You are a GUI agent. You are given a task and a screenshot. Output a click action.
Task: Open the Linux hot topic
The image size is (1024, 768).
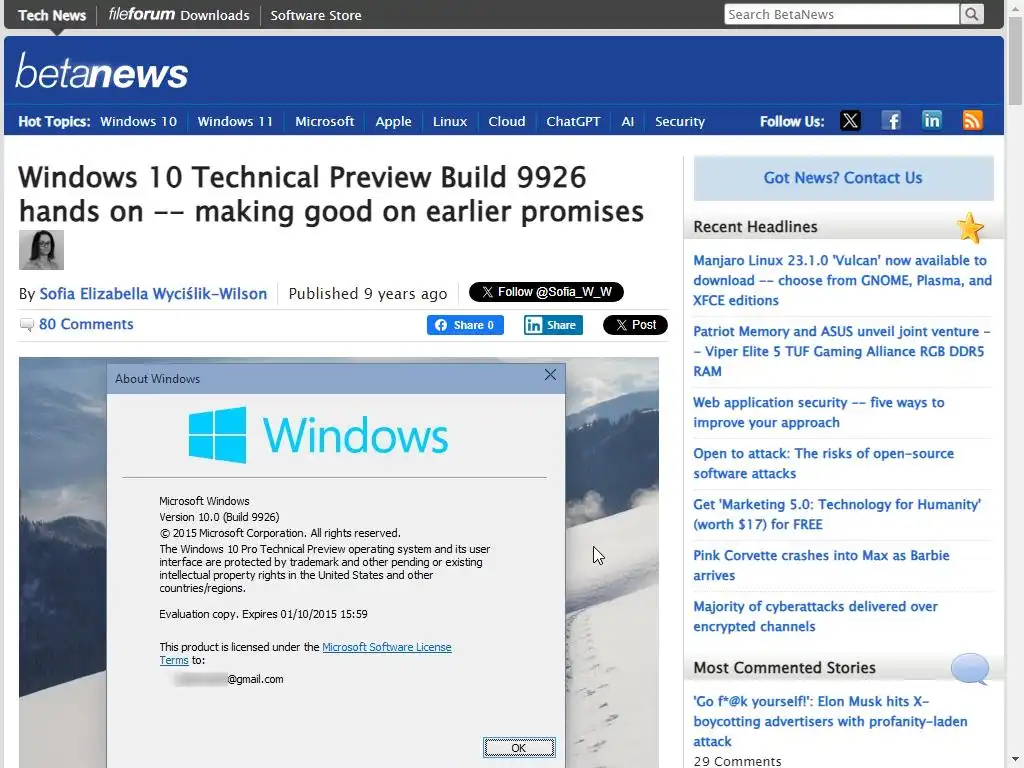click(x=450, y=121)
